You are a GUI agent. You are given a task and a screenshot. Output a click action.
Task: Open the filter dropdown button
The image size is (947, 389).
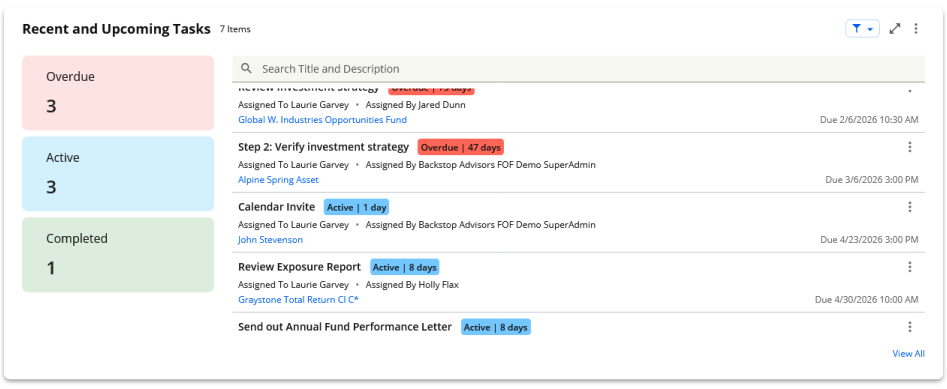click(862, 28)
